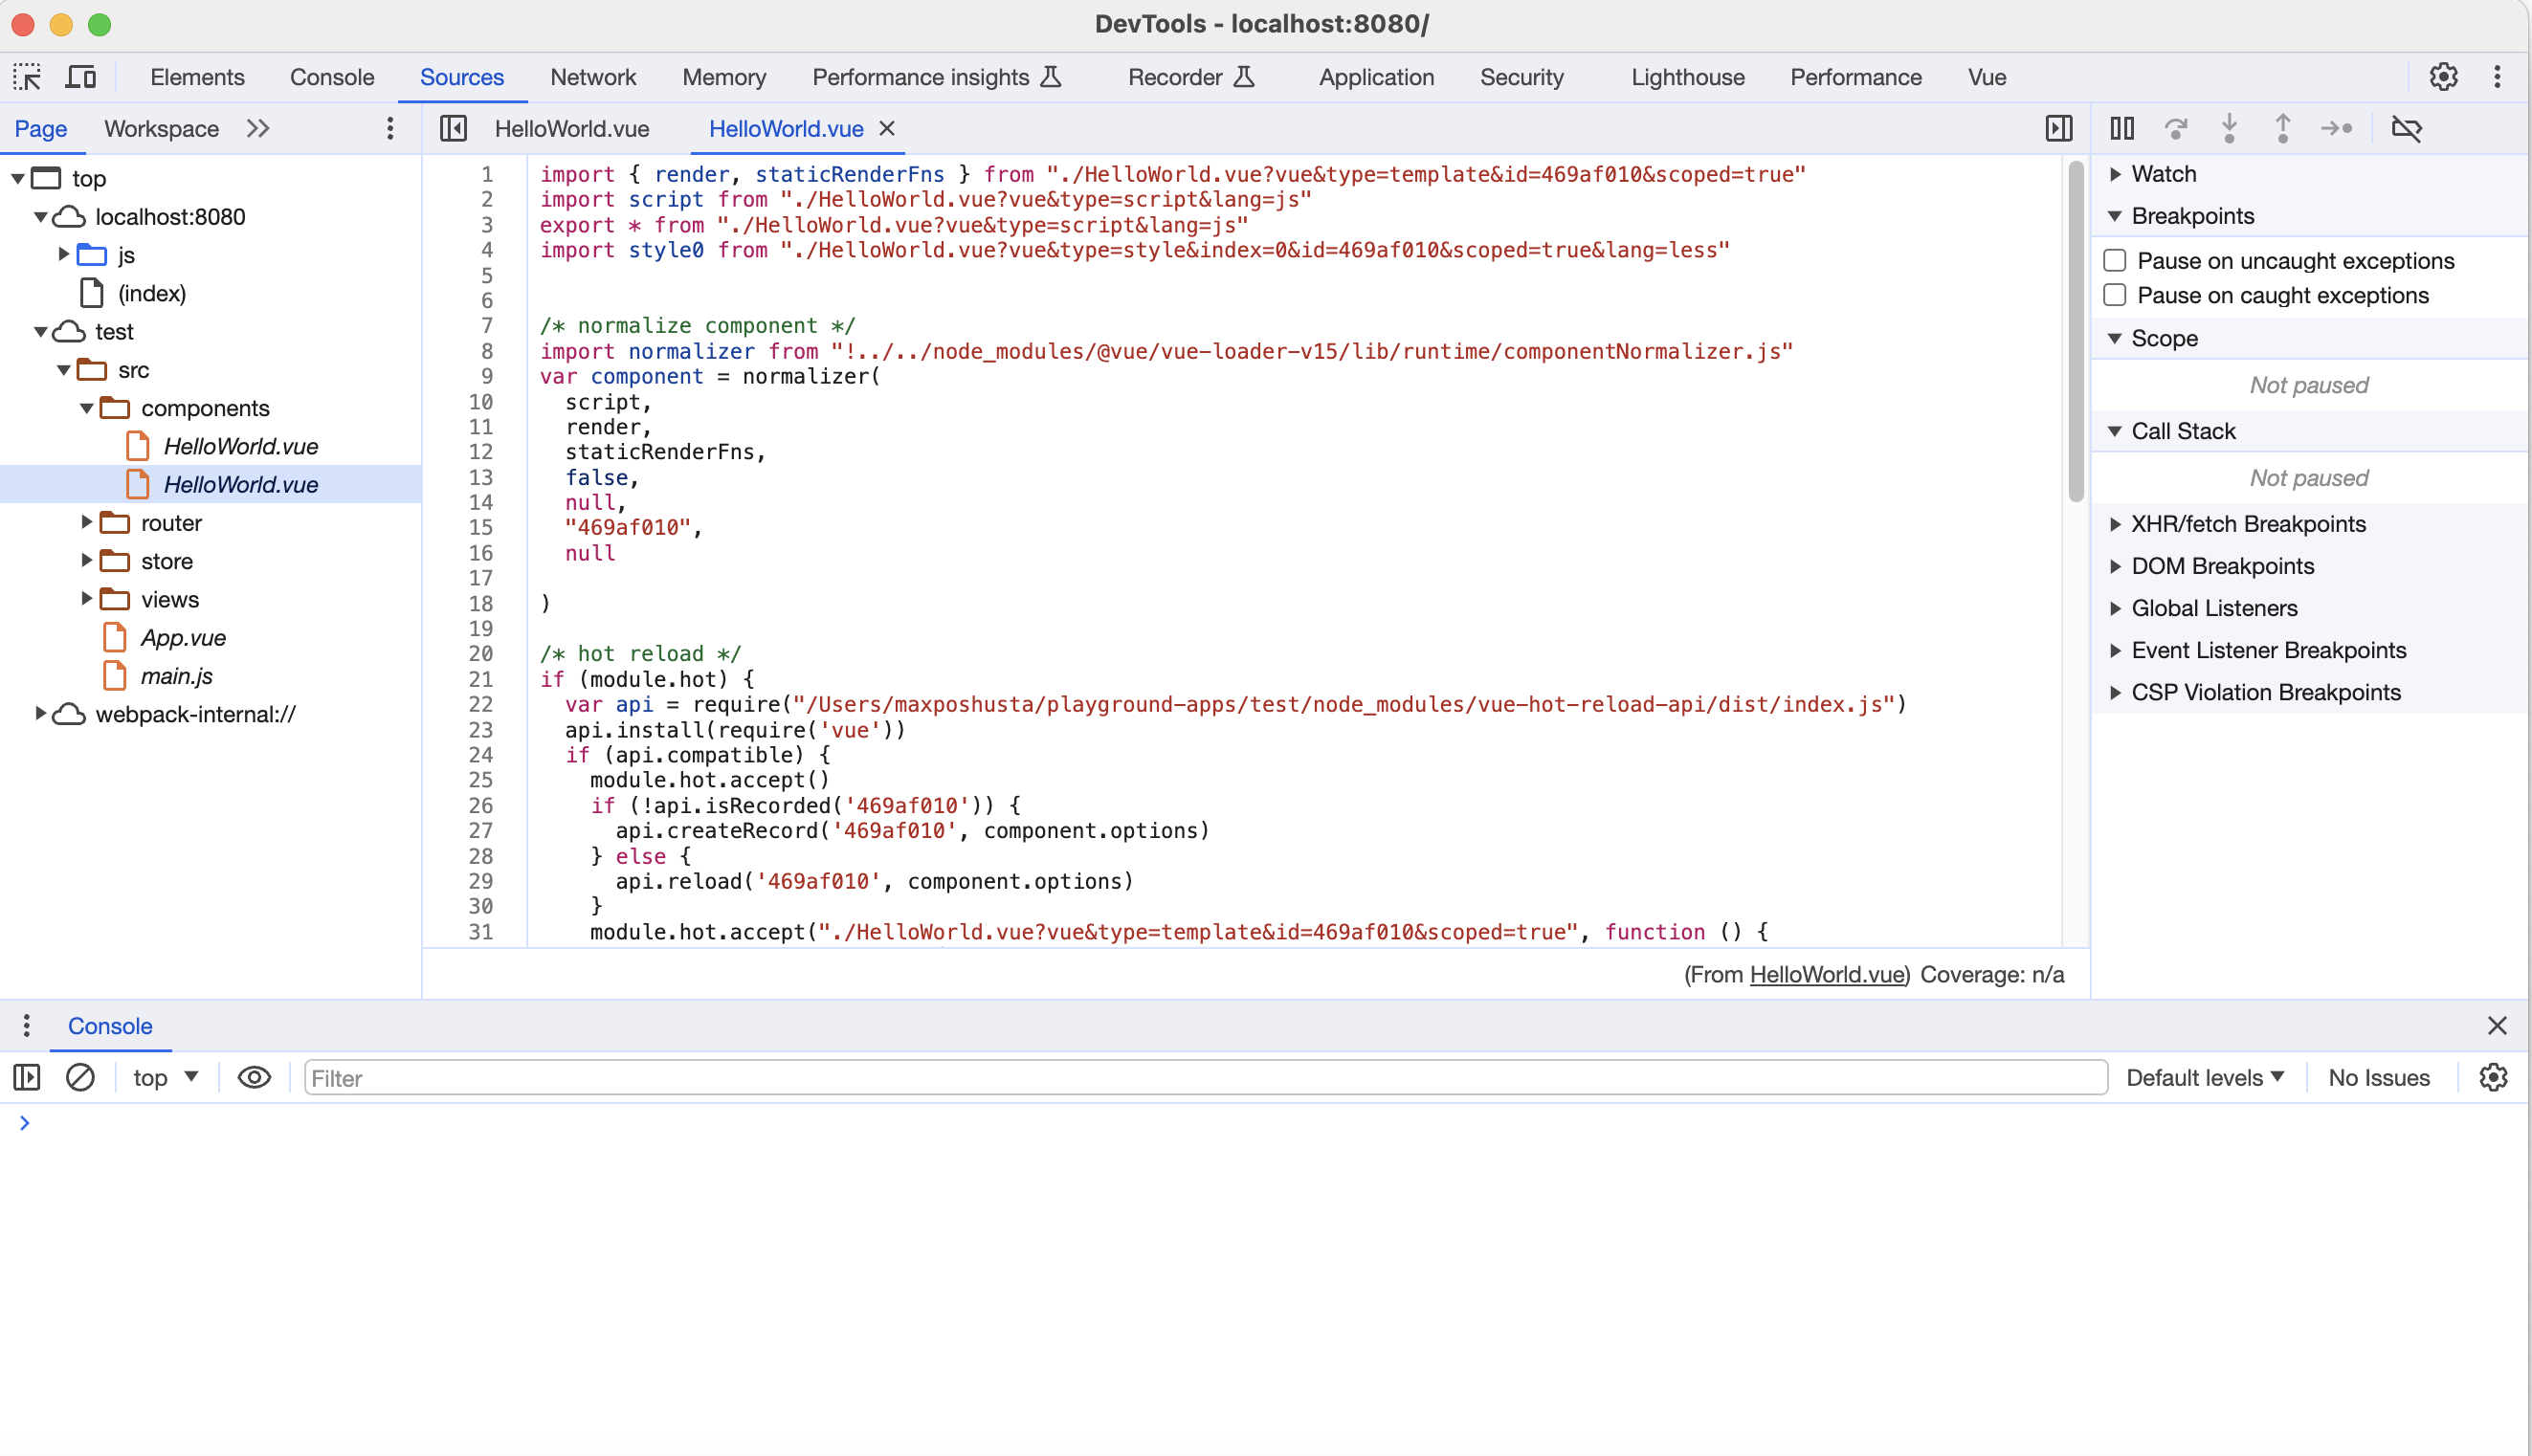Show more navigator tabs chevron
2532x1456 pixels.
(x=258, y=129)
